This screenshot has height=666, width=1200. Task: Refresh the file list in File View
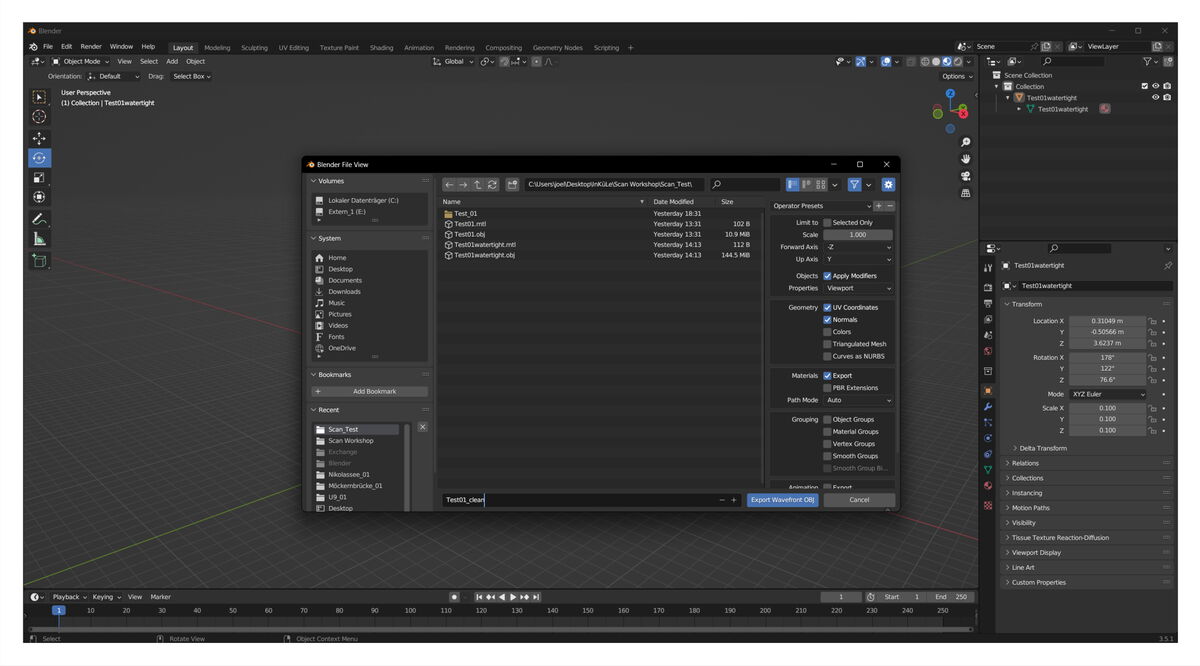492,185
